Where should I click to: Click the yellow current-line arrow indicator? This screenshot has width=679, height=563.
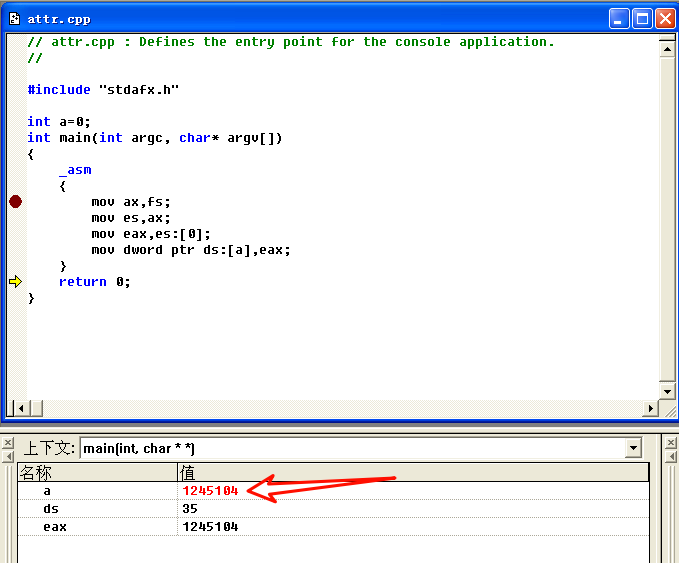click(x=15, y=282)
